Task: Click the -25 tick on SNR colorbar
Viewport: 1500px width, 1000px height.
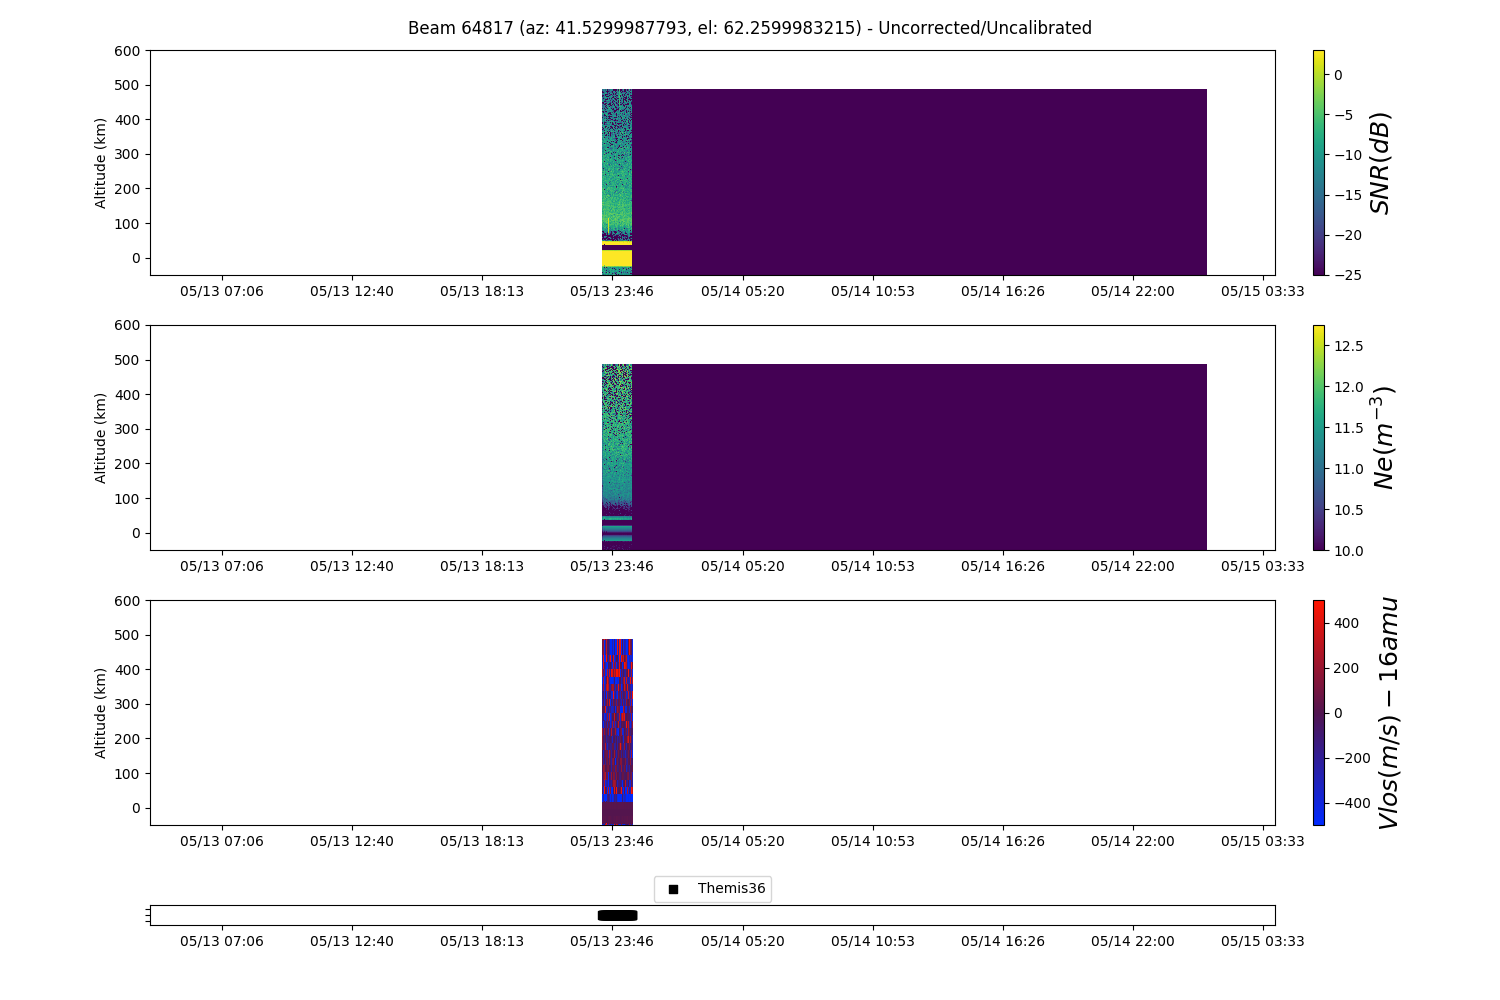Action: pyautogui.click(x=1346, y=275)
